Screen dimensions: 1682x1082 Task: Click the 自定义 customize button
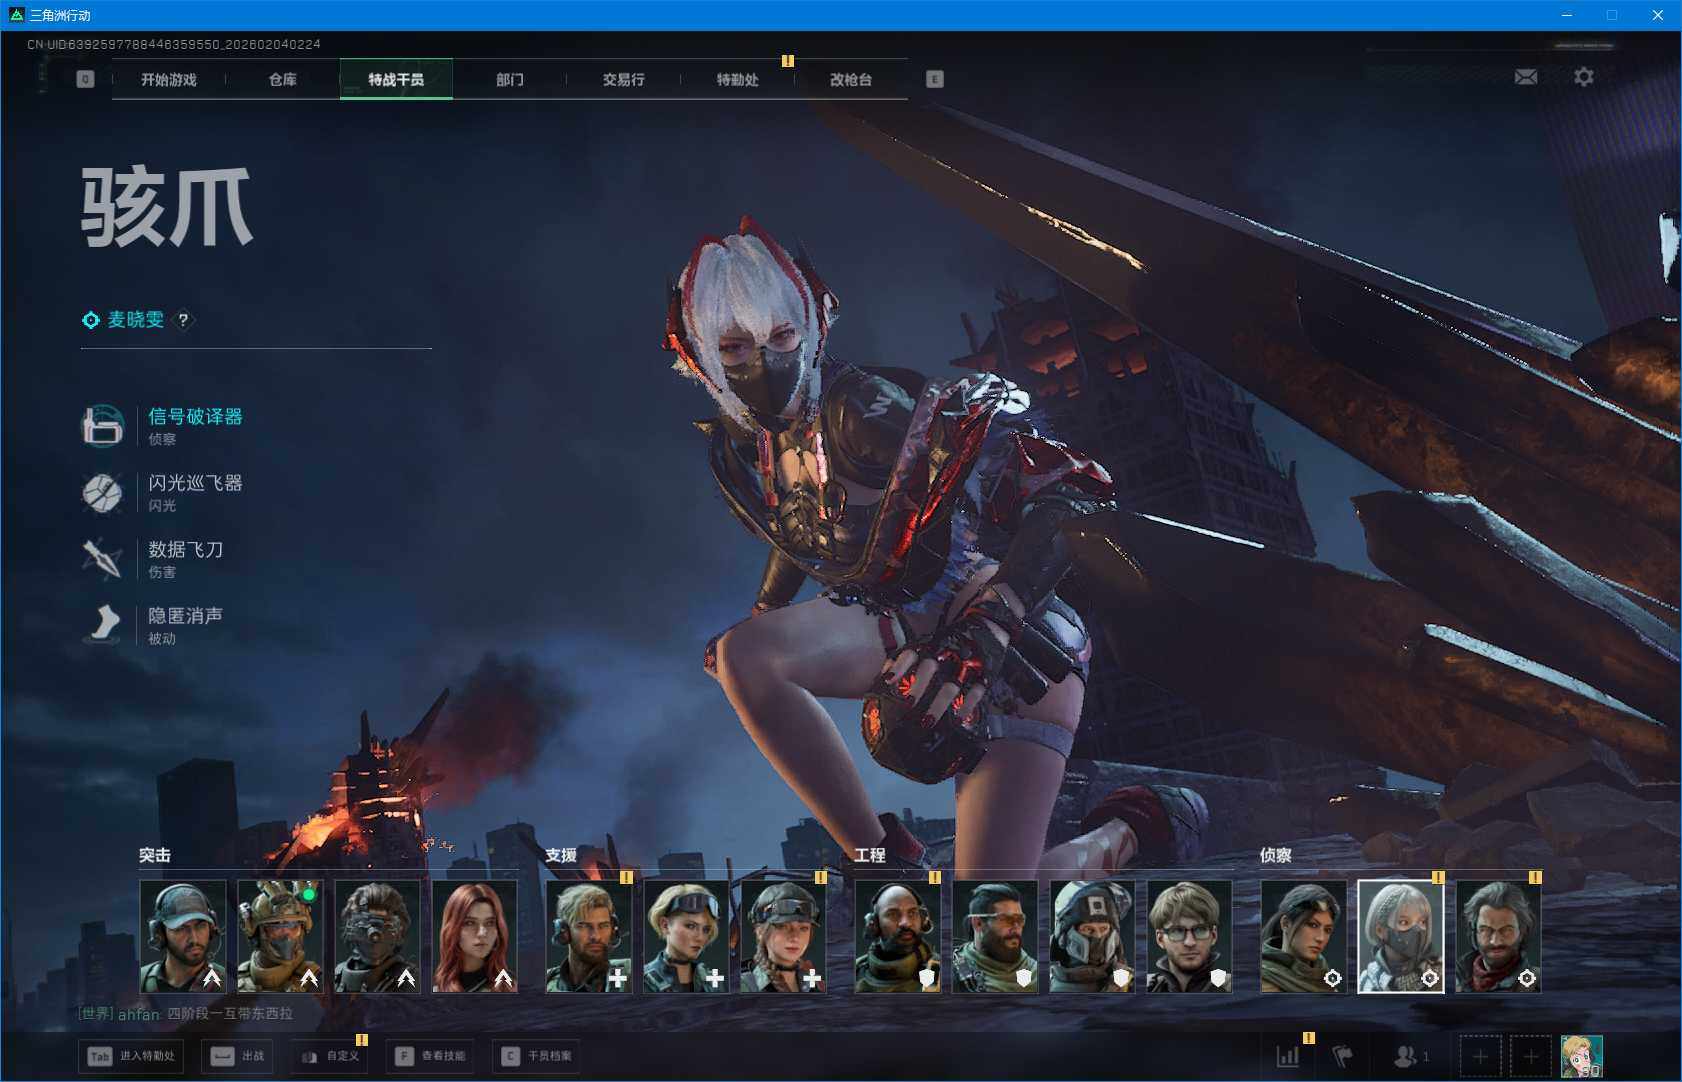coord(330,1056)
